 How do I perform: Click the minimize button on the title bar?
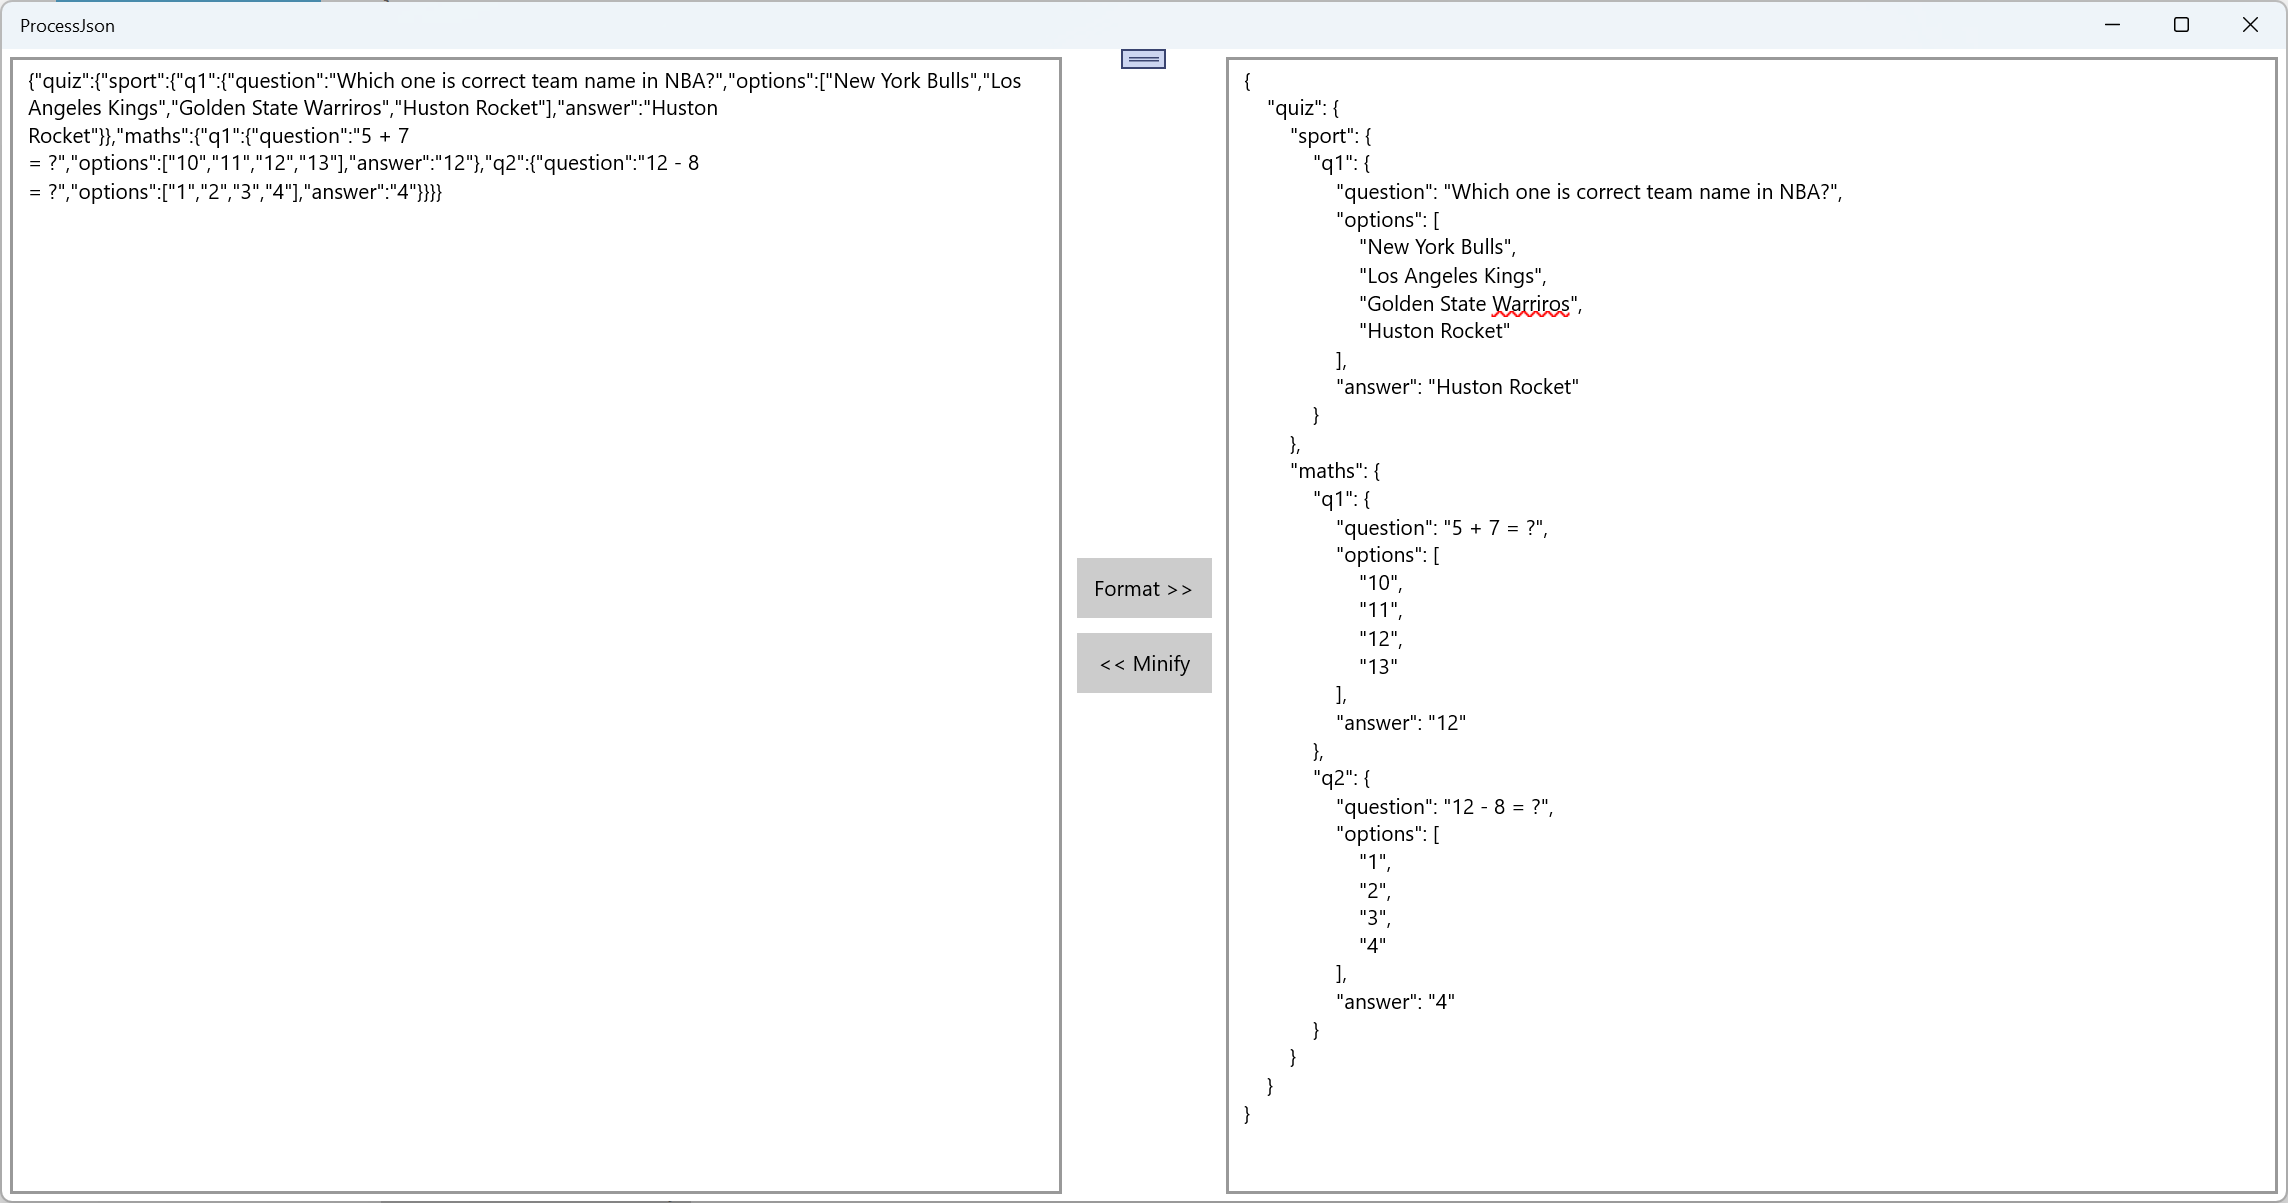(2113, 24)
